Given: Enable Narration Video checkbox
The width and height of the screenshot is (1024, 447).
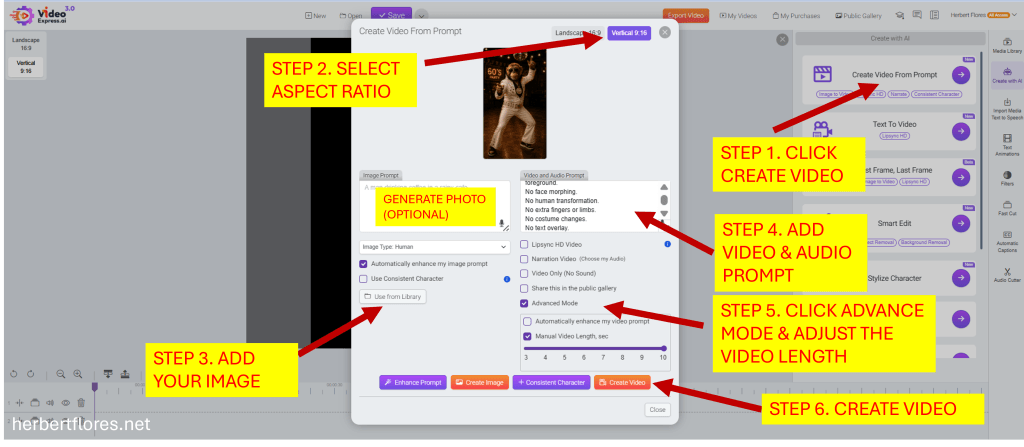Looking at the screenshot, I should 524,259.
